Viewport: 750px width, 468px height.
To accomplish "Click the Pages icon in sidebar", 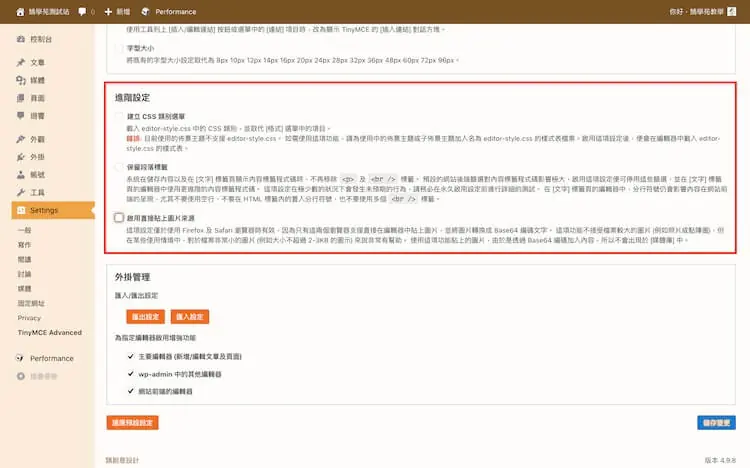I will [21, 98].
